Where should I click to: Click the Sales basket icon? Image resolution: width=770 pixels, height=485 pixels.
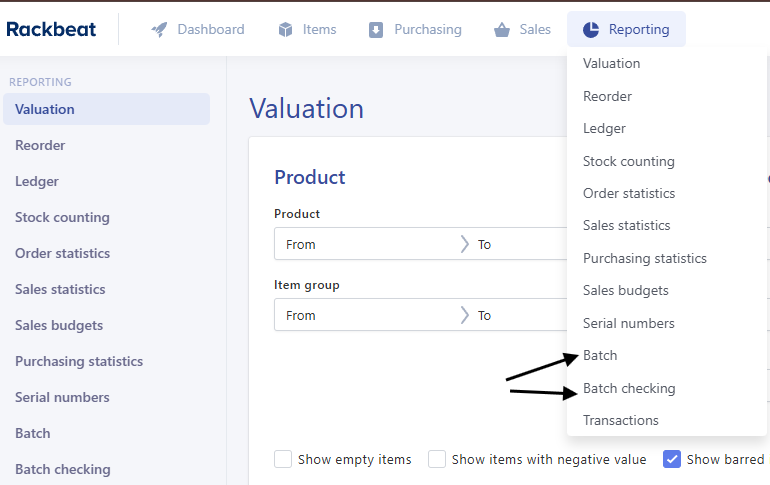point(502,30)
